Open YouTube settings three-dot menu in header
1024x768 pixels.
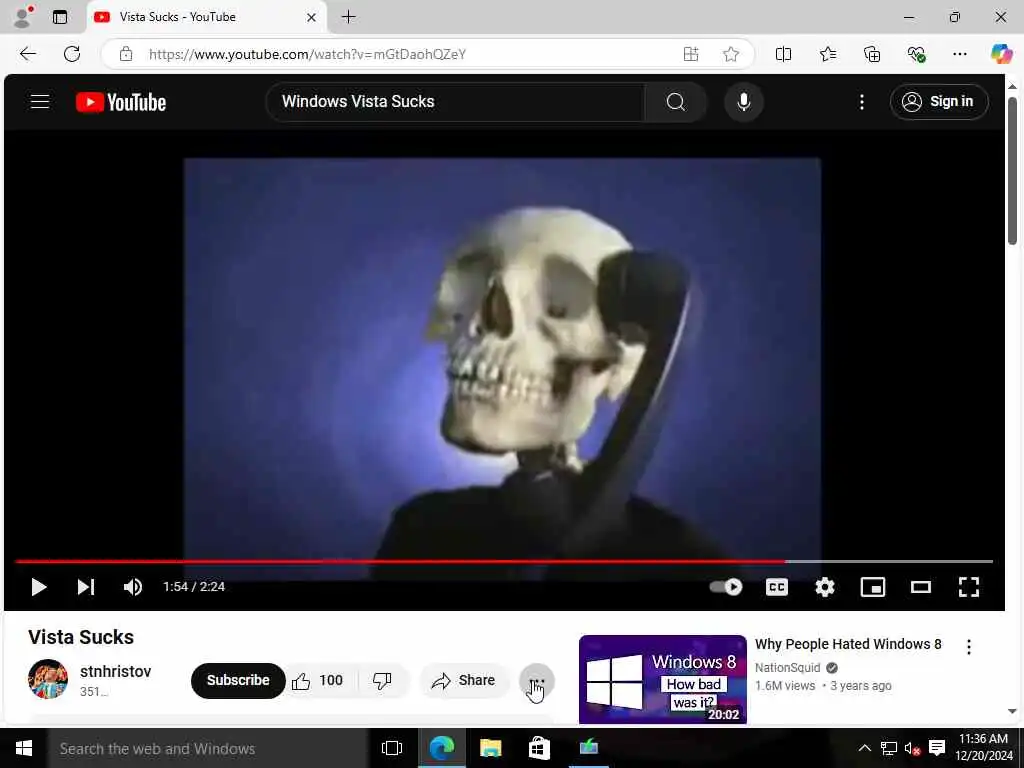[861, 102]
